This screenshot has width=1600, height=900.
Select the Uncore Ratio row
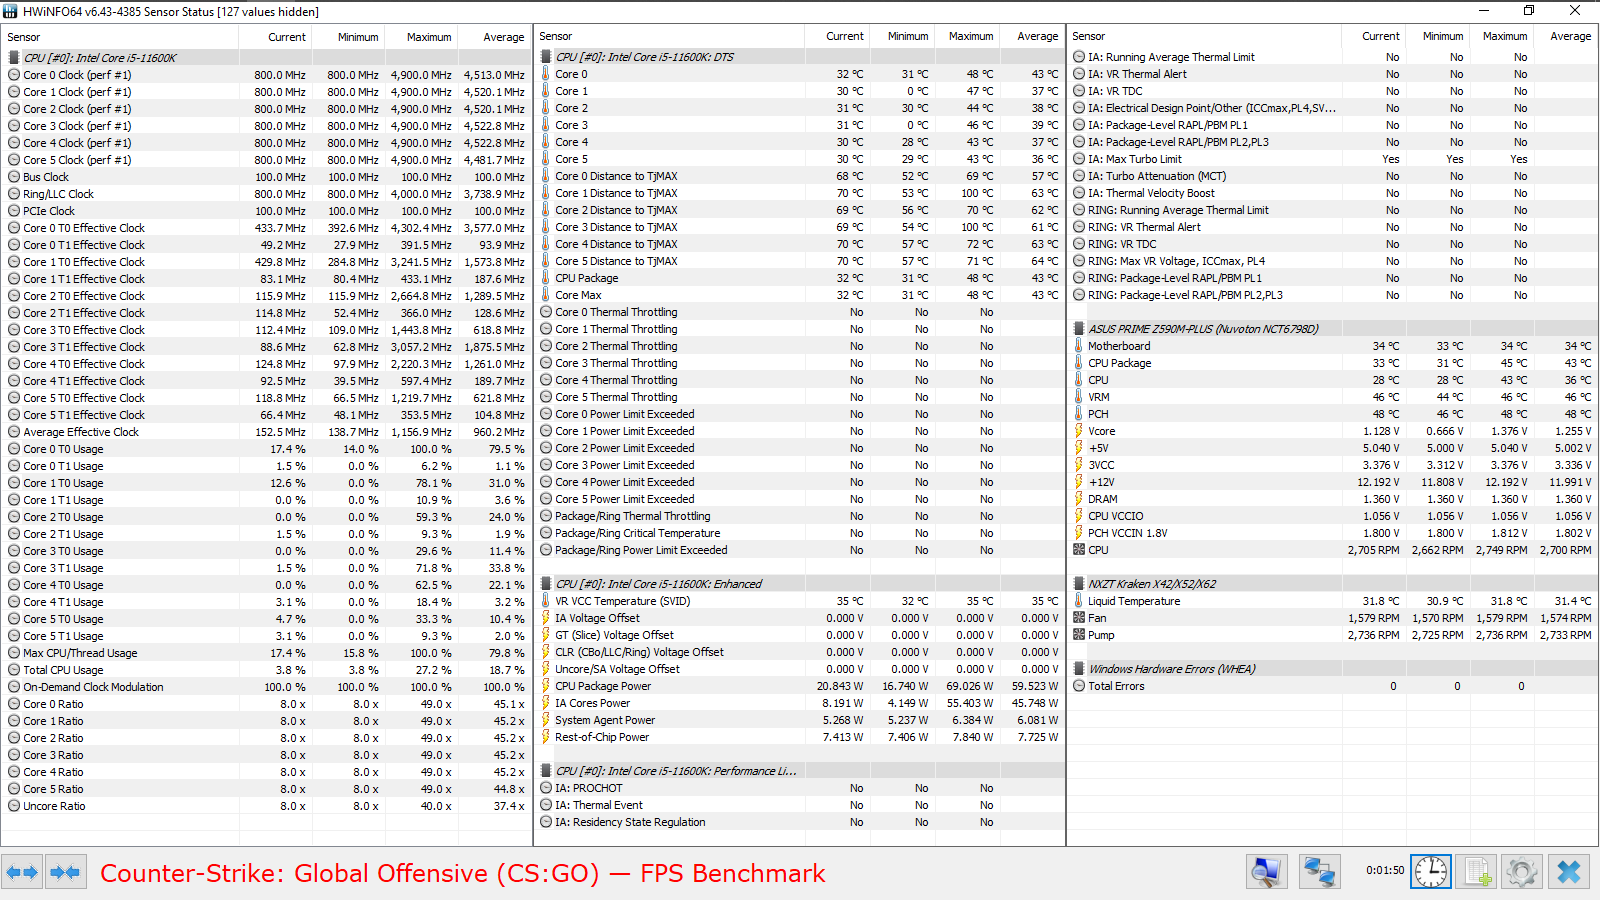(x=267, y=806)
